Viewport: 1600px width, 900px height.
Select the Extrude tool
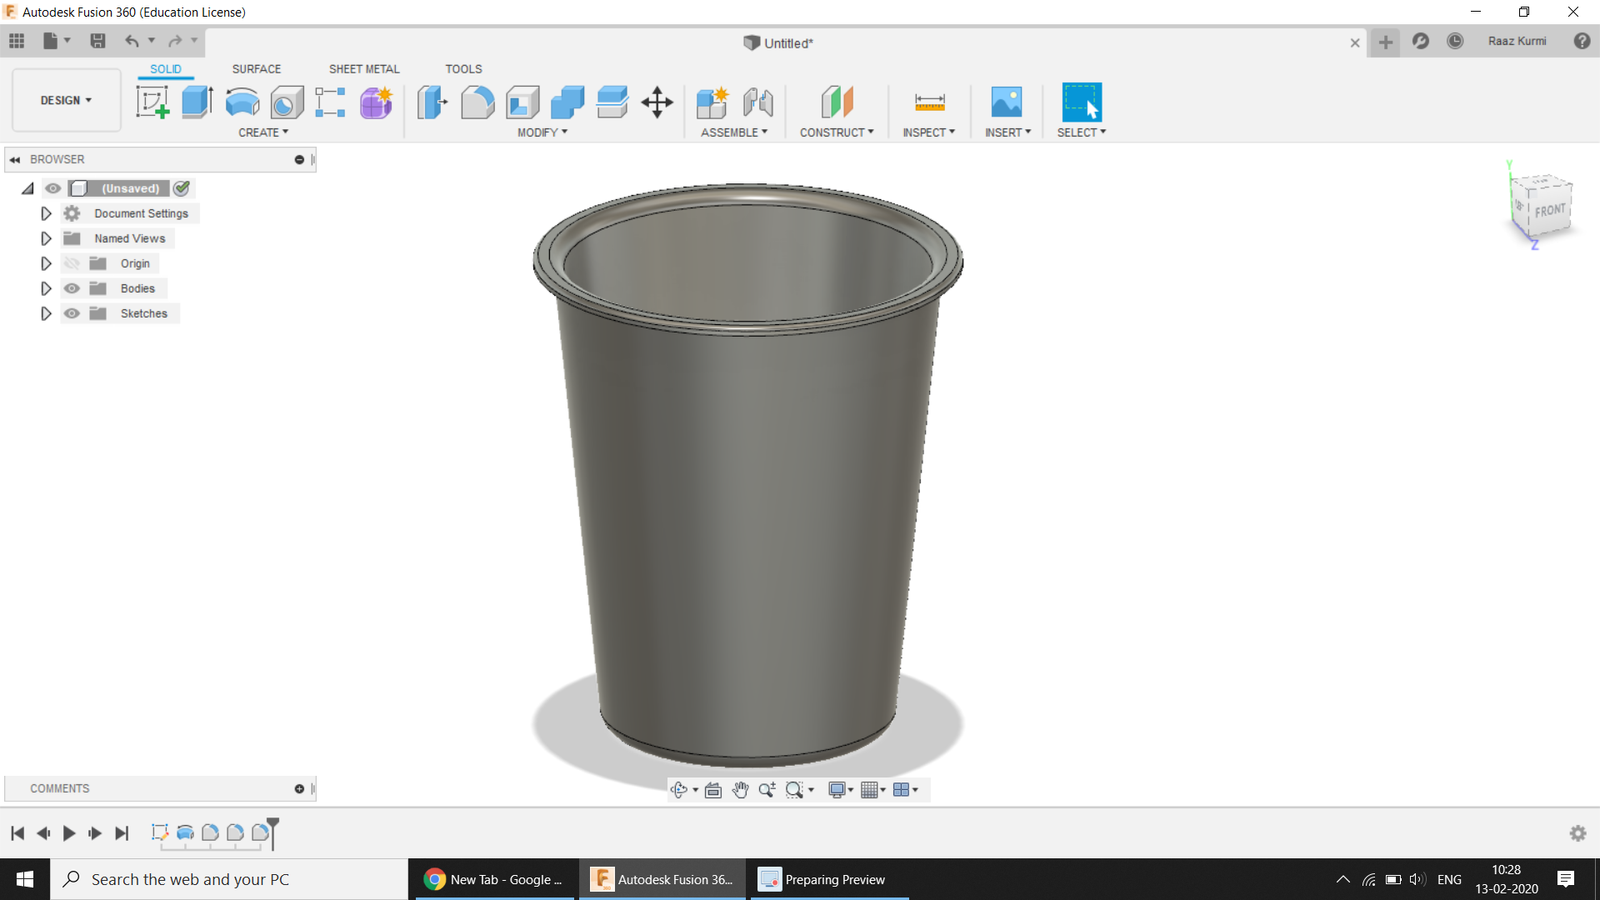click(x=197, y=102)
